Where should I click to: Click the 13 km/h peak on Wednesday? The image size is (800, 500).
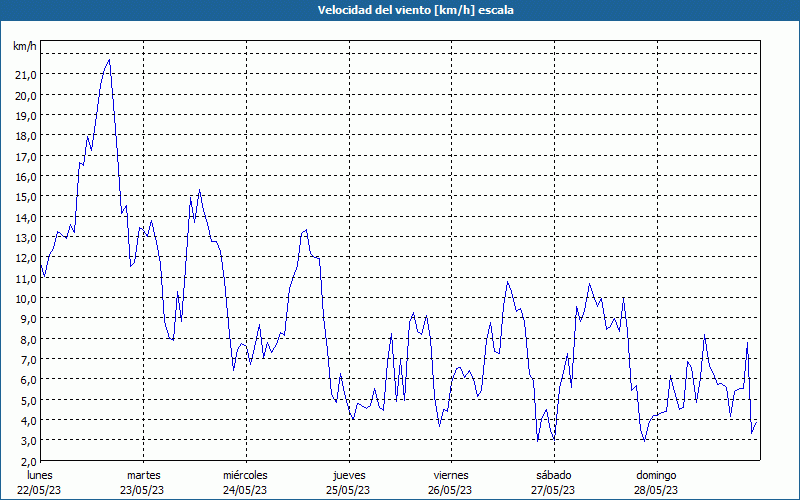[x=306, y=230]
